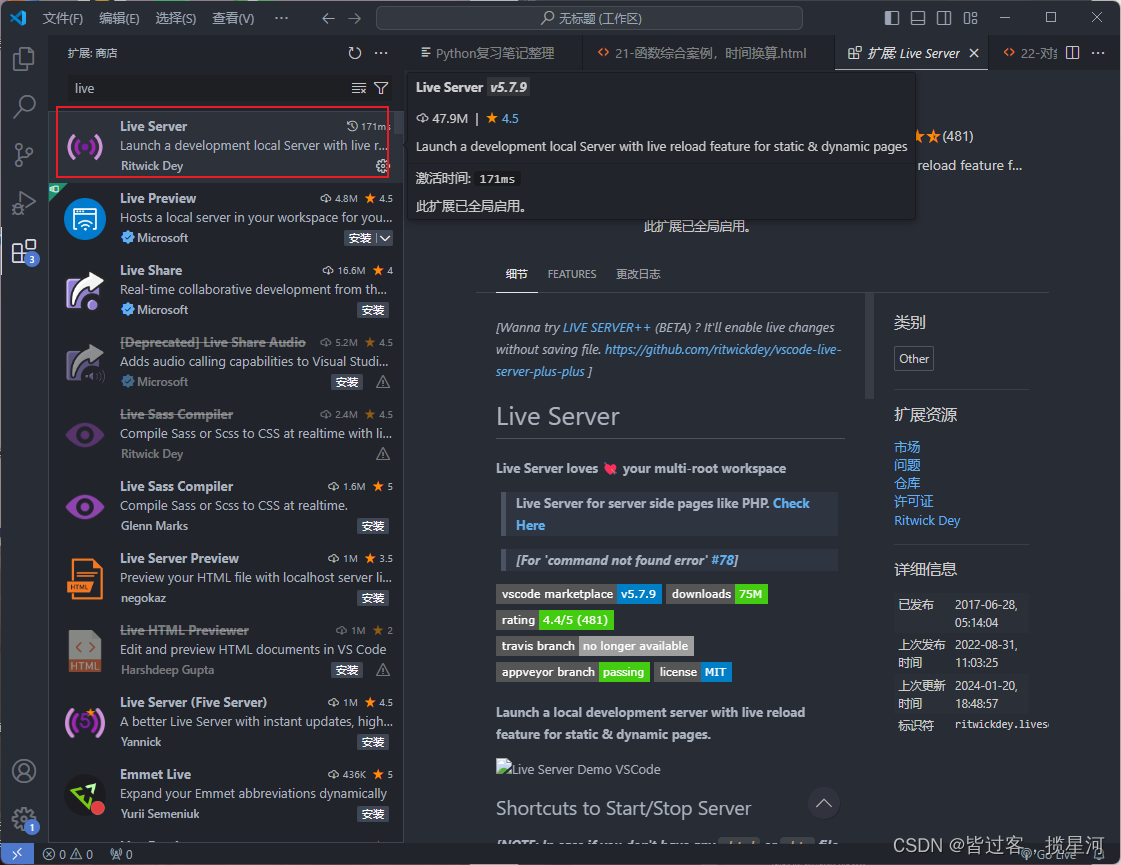Install Live Sass Compiler by Glenn Marks
This screenshot has height=865, width=1121.
click(372, 526)
